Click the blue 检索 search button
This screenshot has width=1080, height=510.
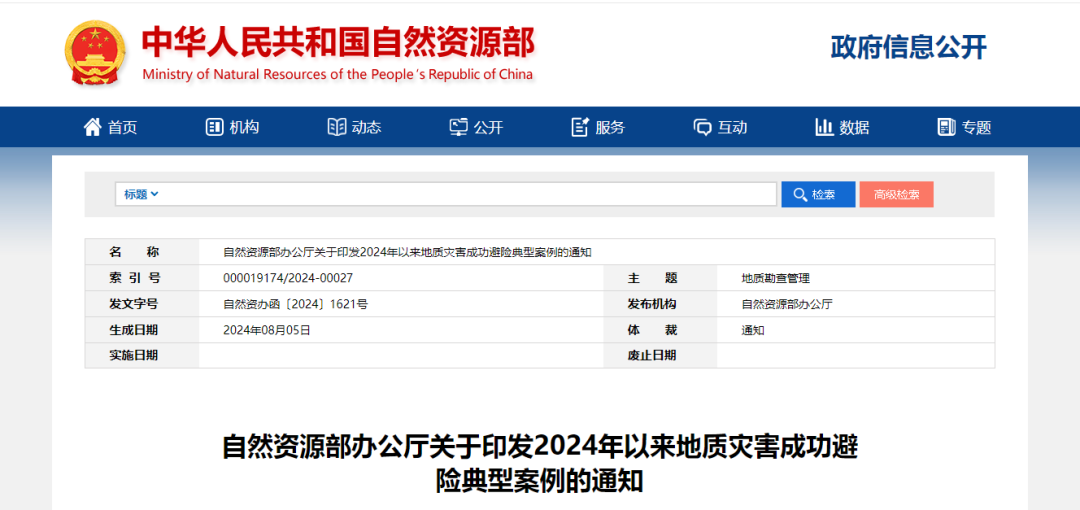coord(818,194)
